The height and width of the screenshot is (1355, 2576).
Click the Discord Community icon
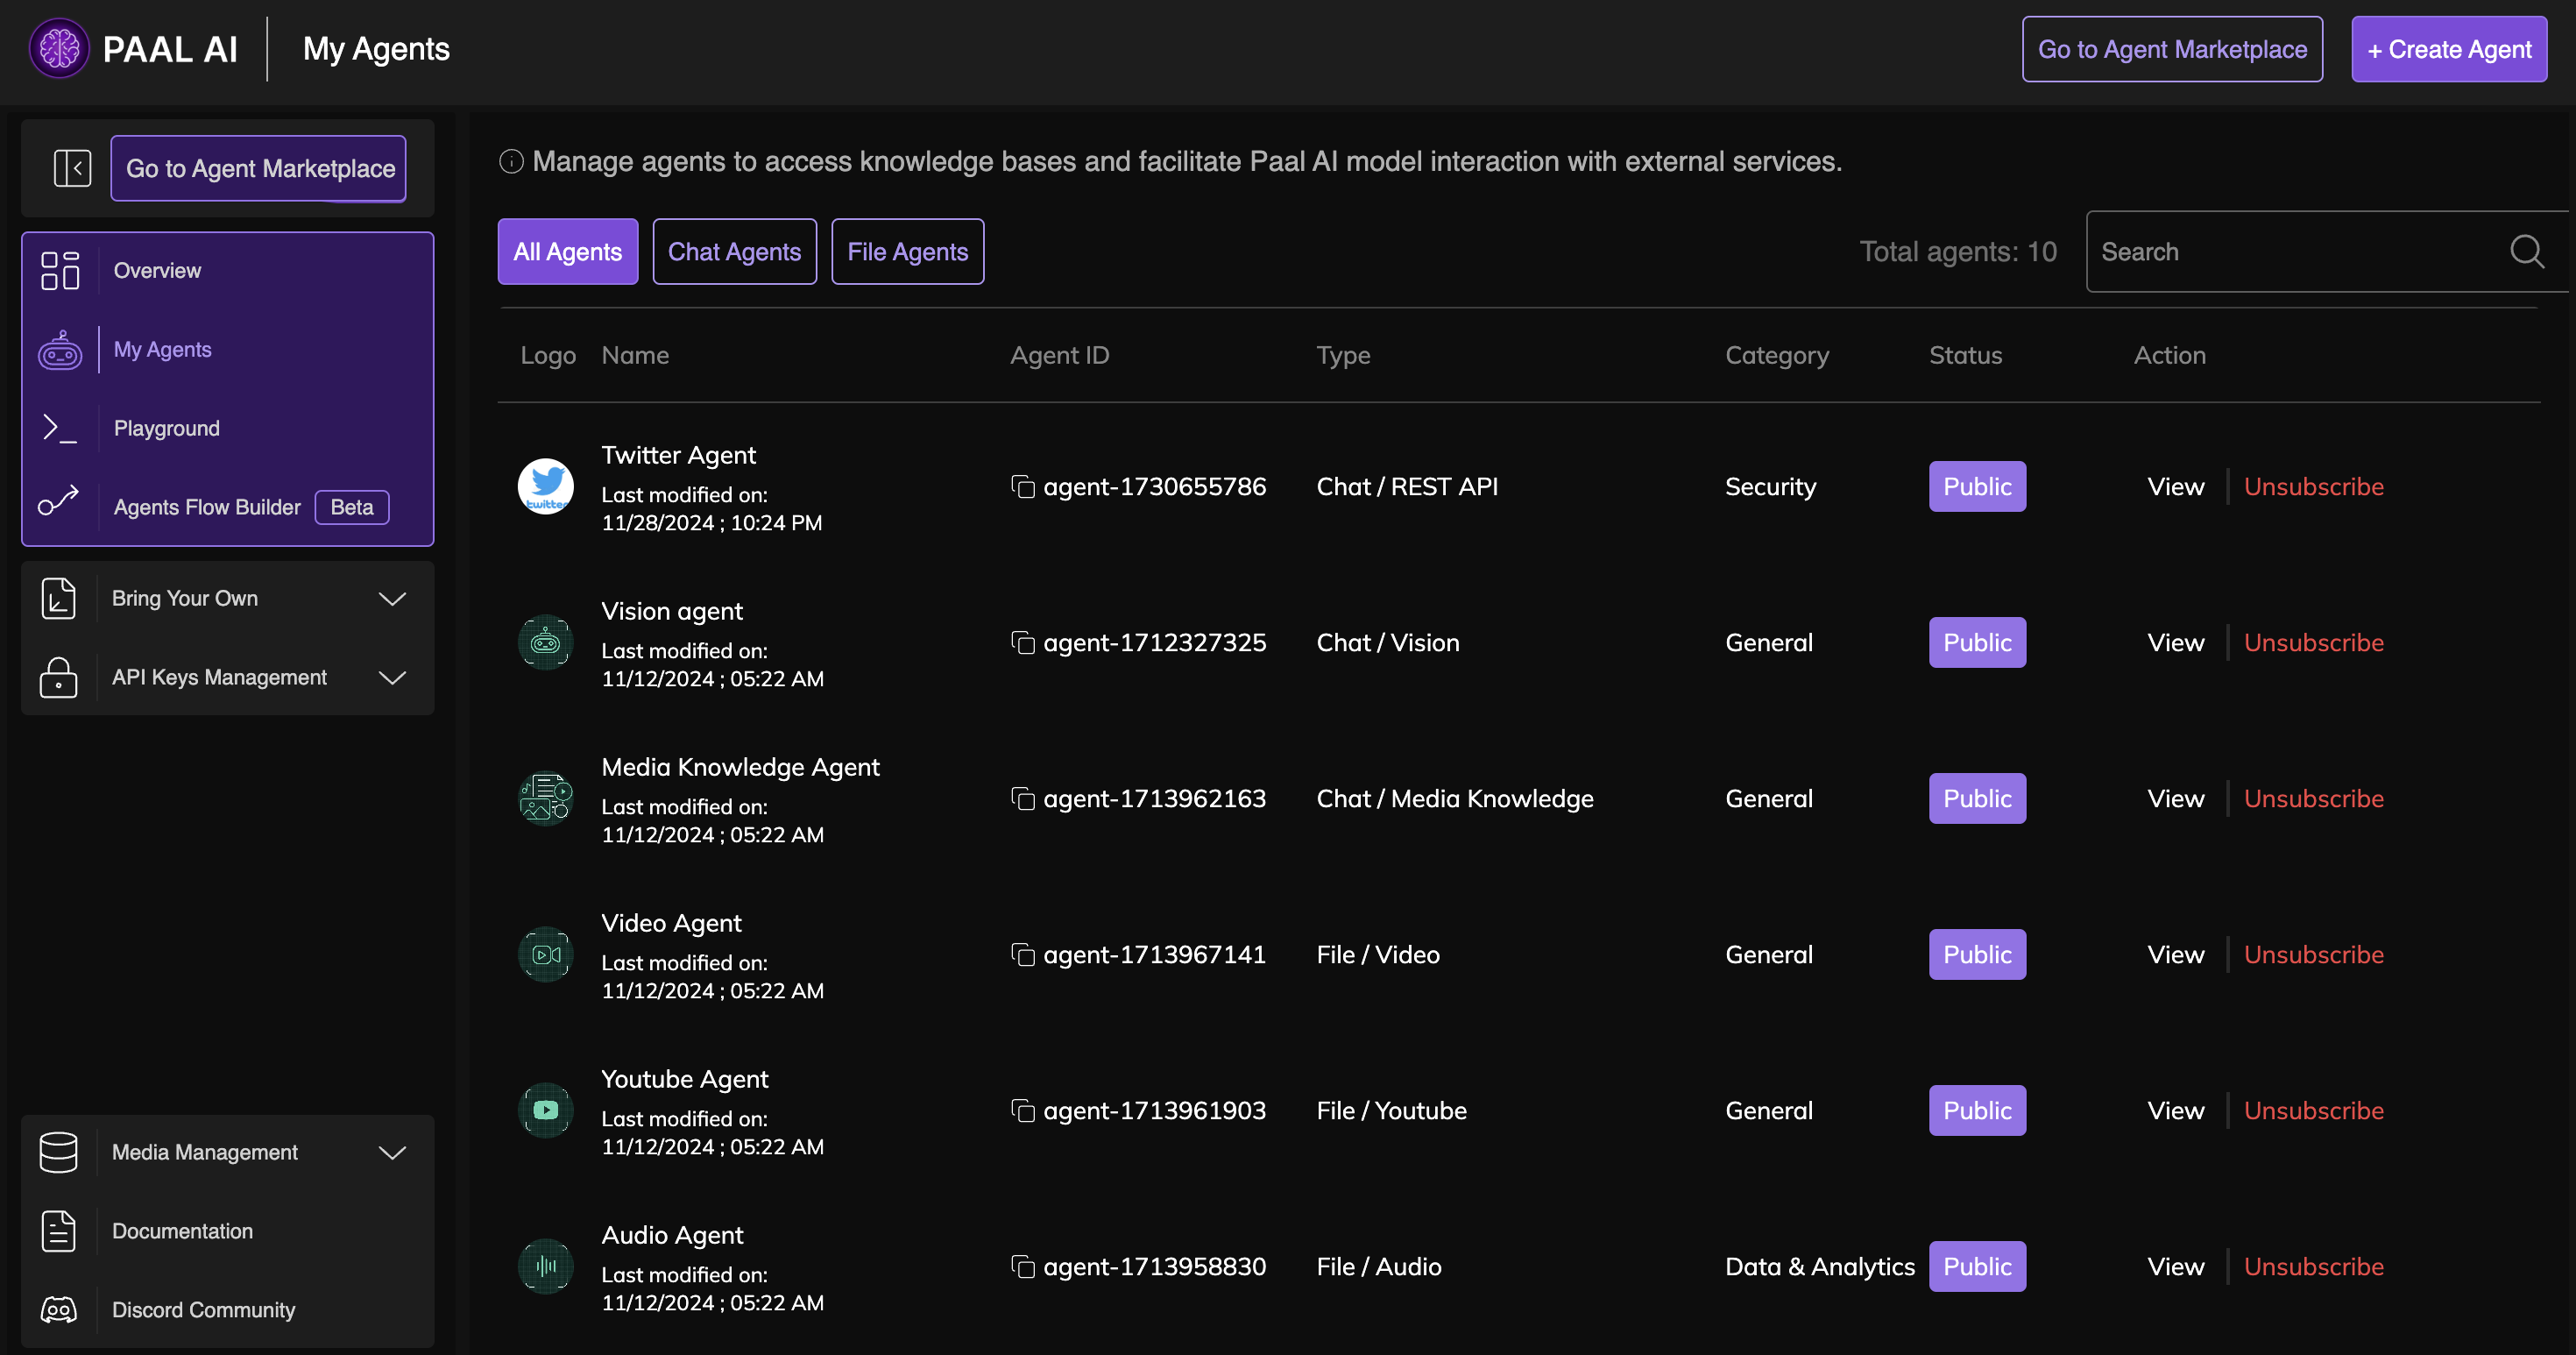pyautogui.click(x=59, y=1310)
